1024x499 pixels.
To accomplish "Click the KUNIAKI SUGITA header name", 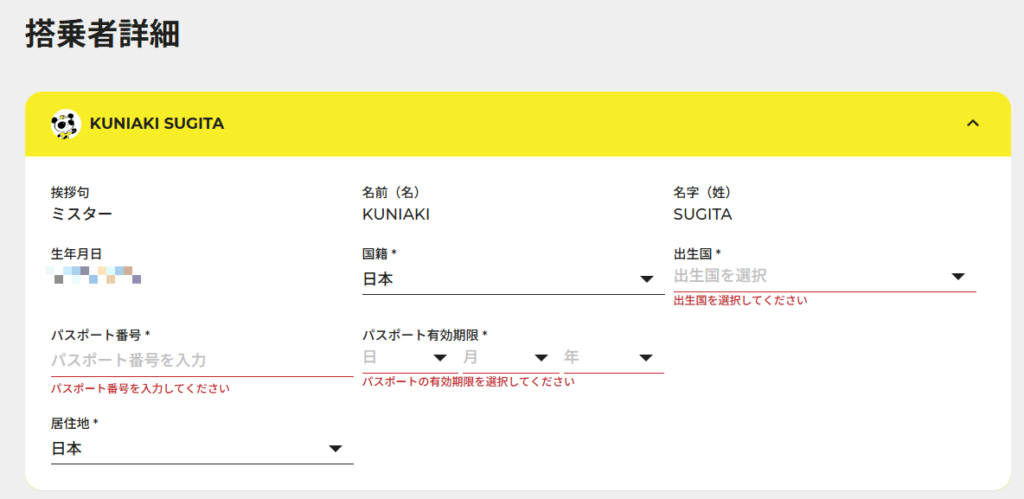I will tap(157, 124).
